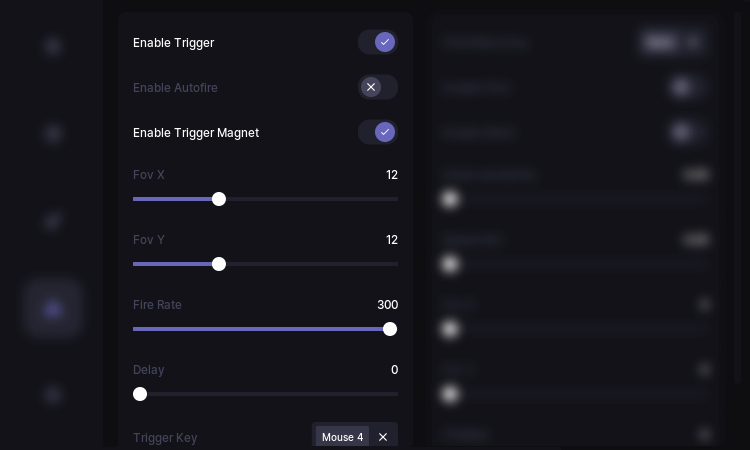Select the Delay slider knob

point(140,394)
